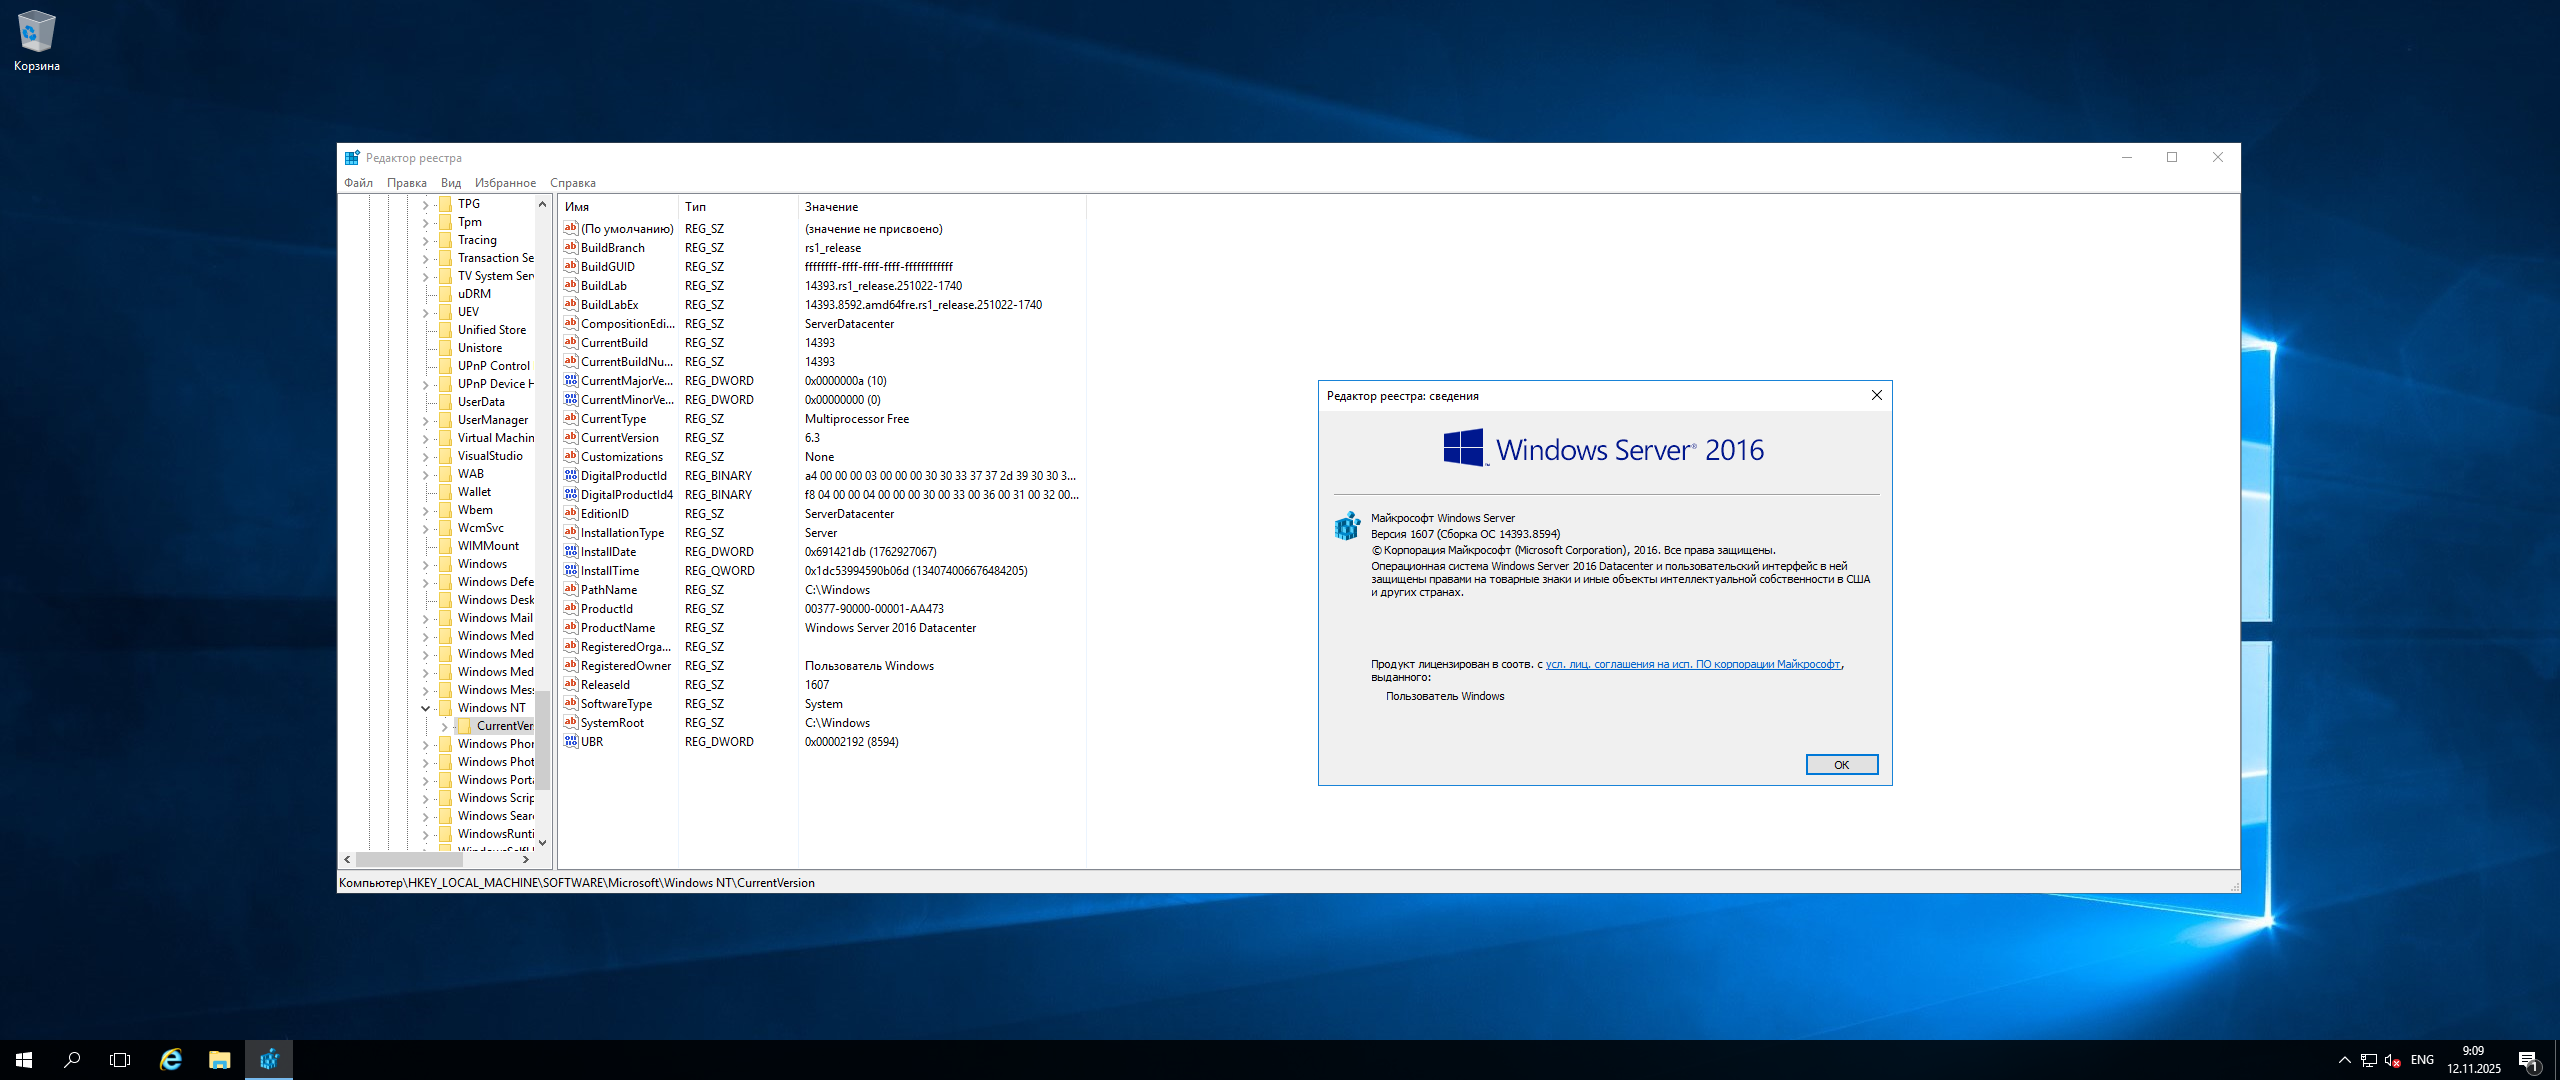The height and width of the screenshot is (1080, 2560).
Task: Open Internet Explorer from taskbar
Action: (171, 1060)
